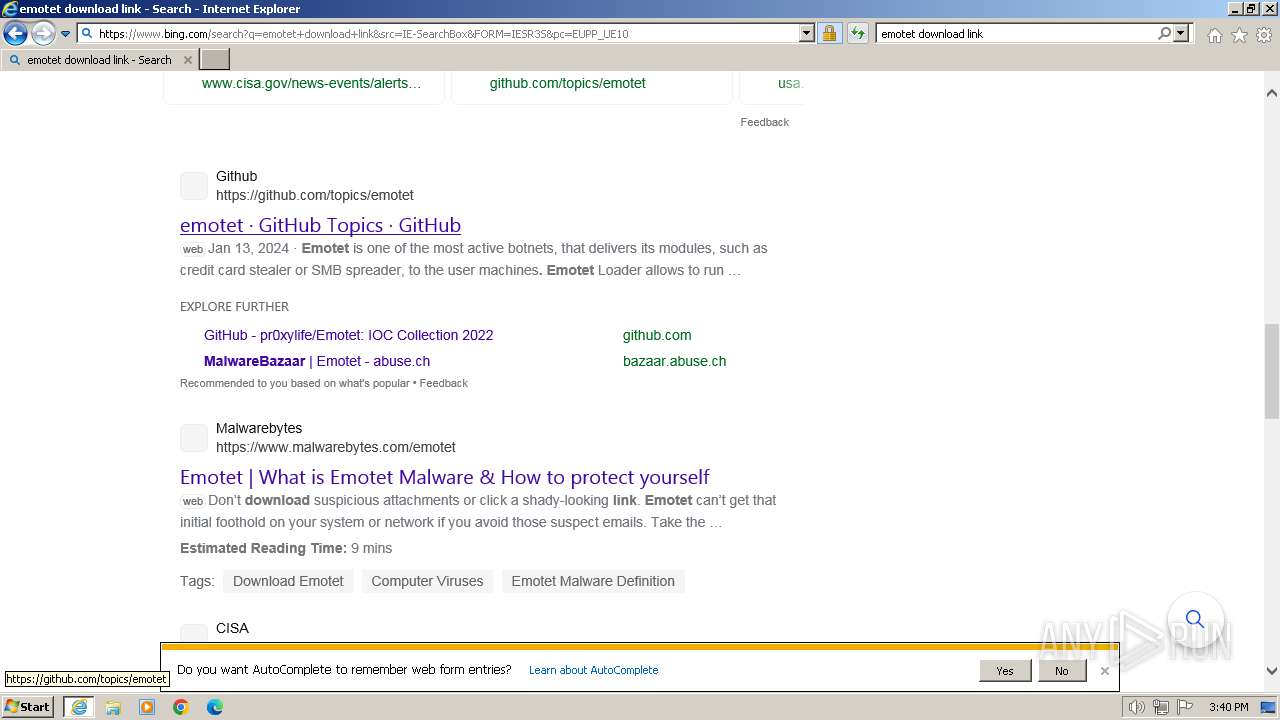Select the emotet download link - Search tab
Image resolution: width=1280 pixels, height=720 pixels.
[99, 60]
